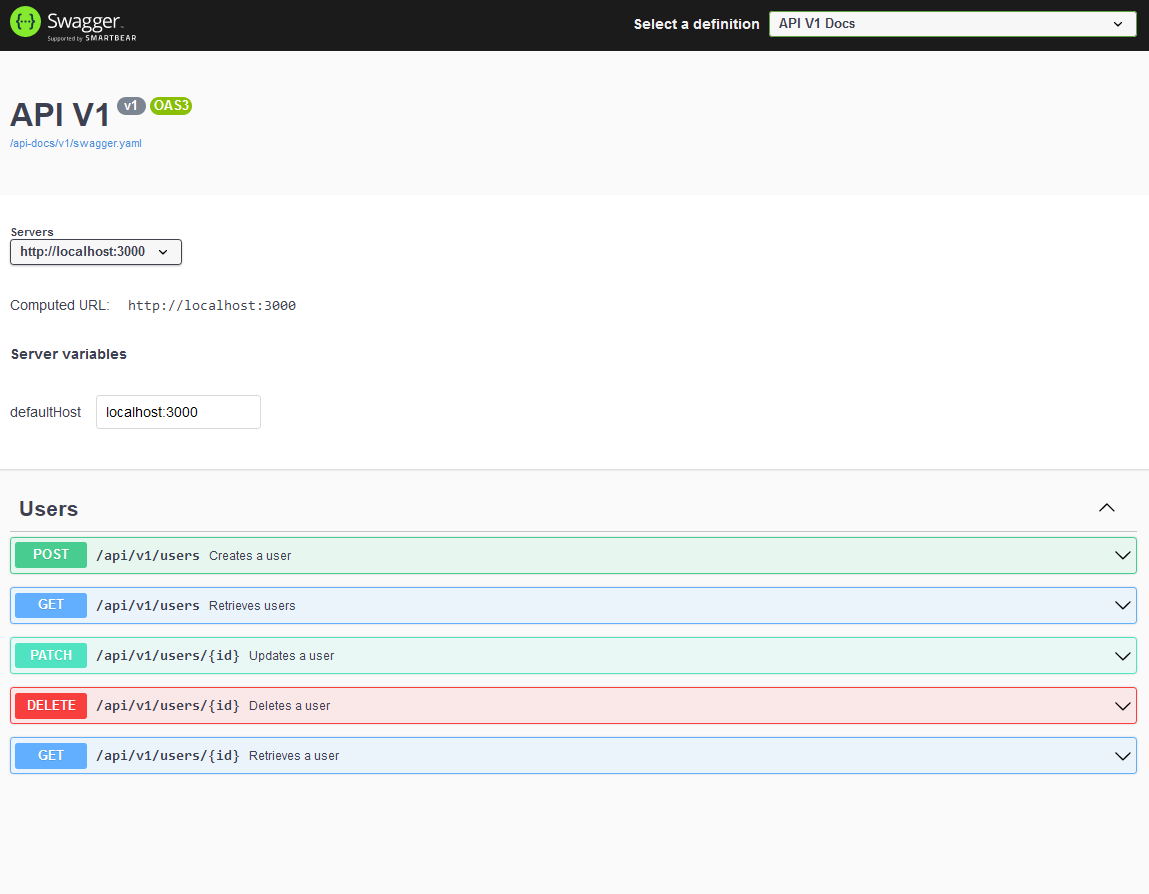Viewport: 1149px width, 894px height.
Task: Click the Computed URL value
Action: [x=211, y=305]
